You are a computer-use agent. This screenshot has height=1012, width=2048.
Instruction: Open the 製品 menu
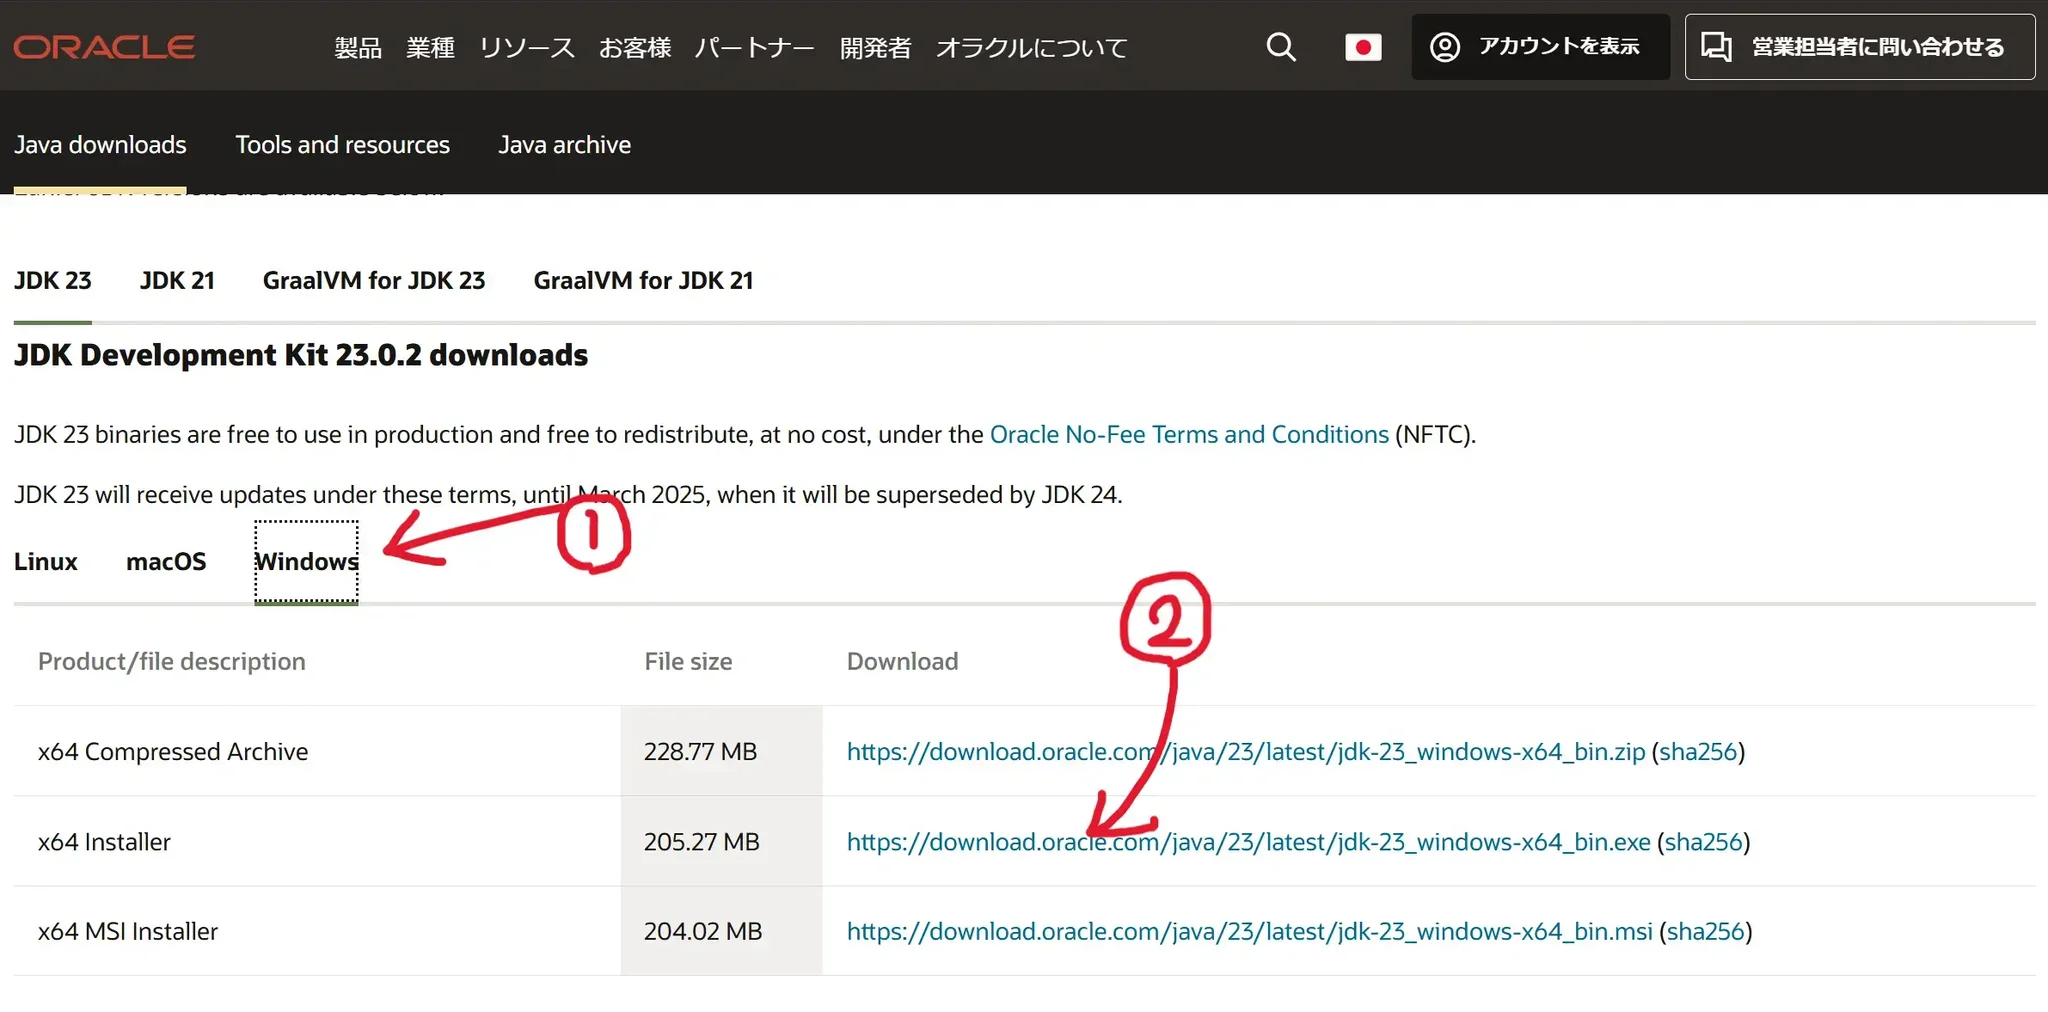pyautogui.click(x=358, y=48)
